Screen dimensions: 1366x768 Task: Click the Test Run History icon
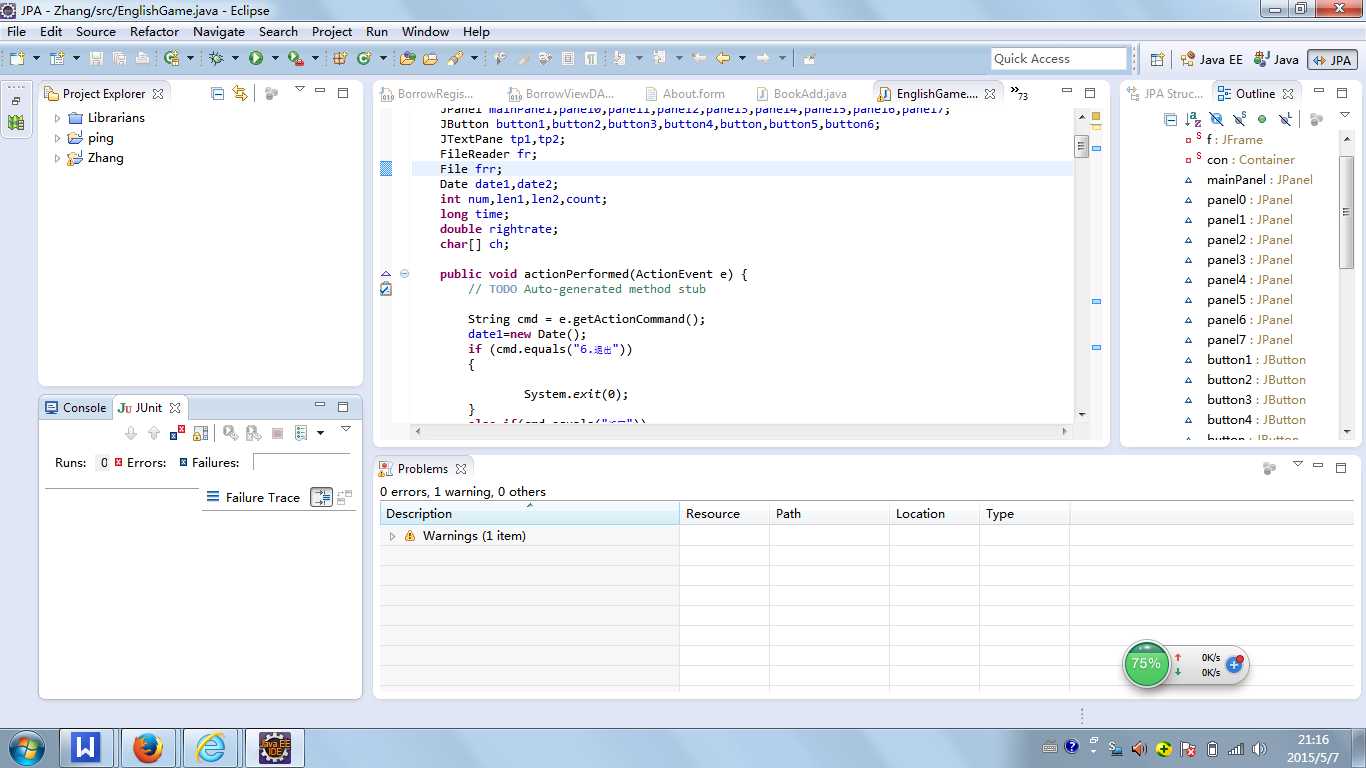coord(300,433)
